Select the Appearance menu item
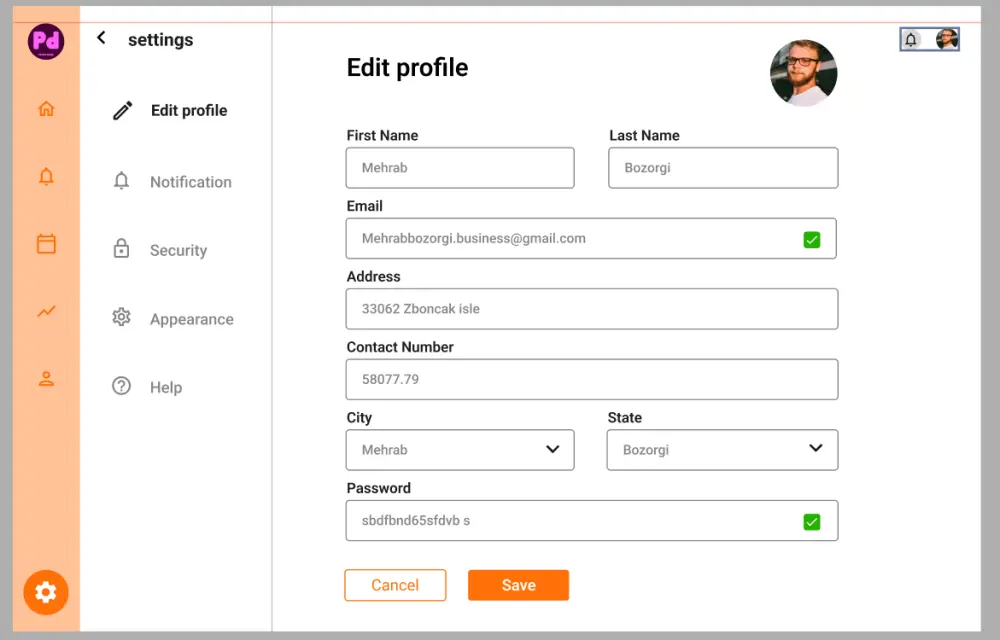This screenshot has height=640, width=1000. click(172, 319)
